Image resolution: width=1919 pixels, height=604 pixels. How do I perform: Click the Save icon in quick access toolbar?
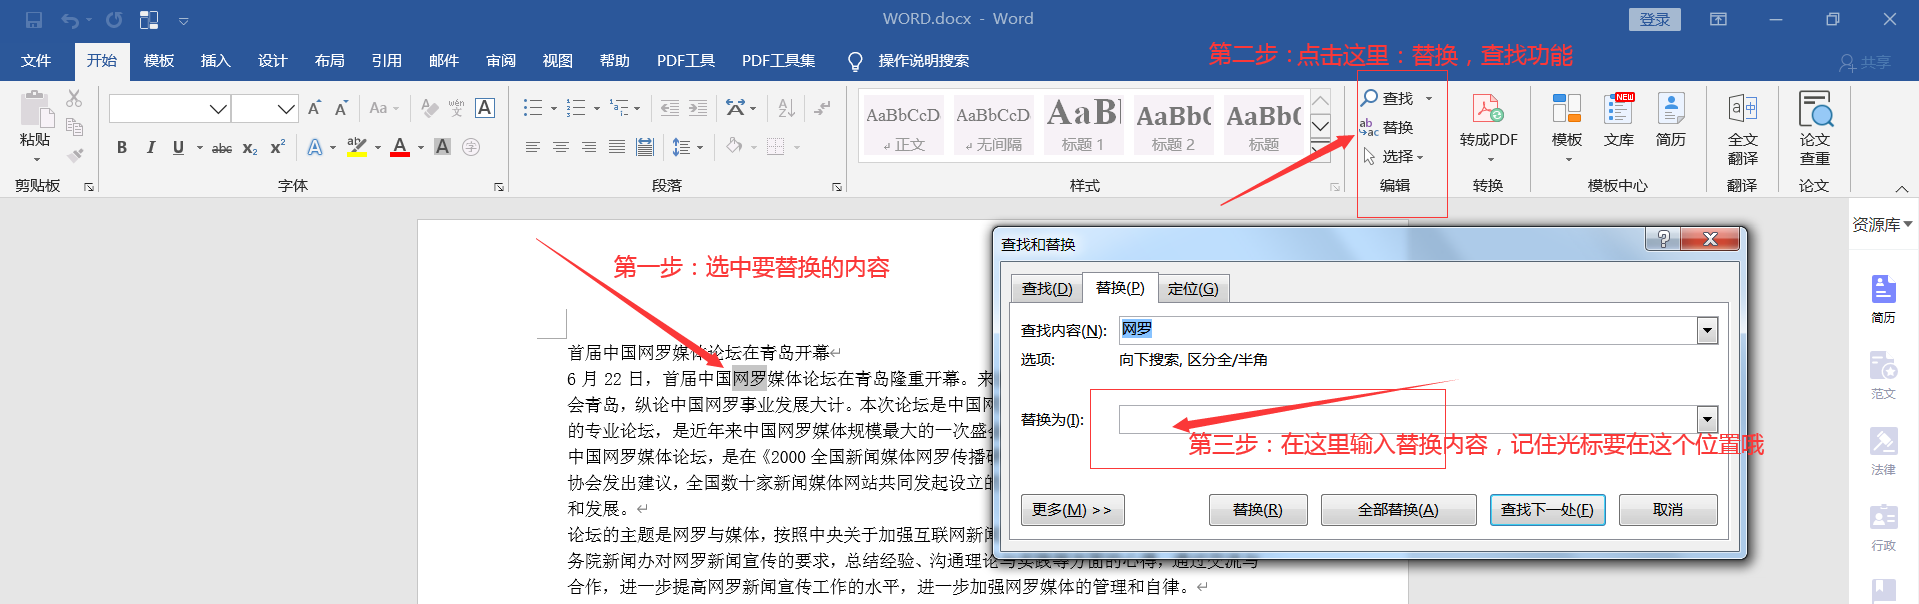point(34,19)
